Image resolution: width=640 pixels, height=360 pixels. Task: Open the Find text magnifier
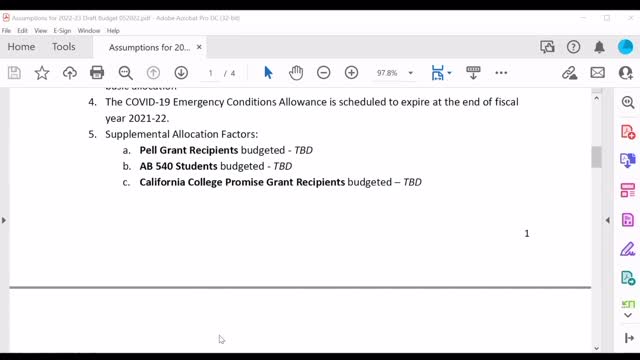click(126, 73)
